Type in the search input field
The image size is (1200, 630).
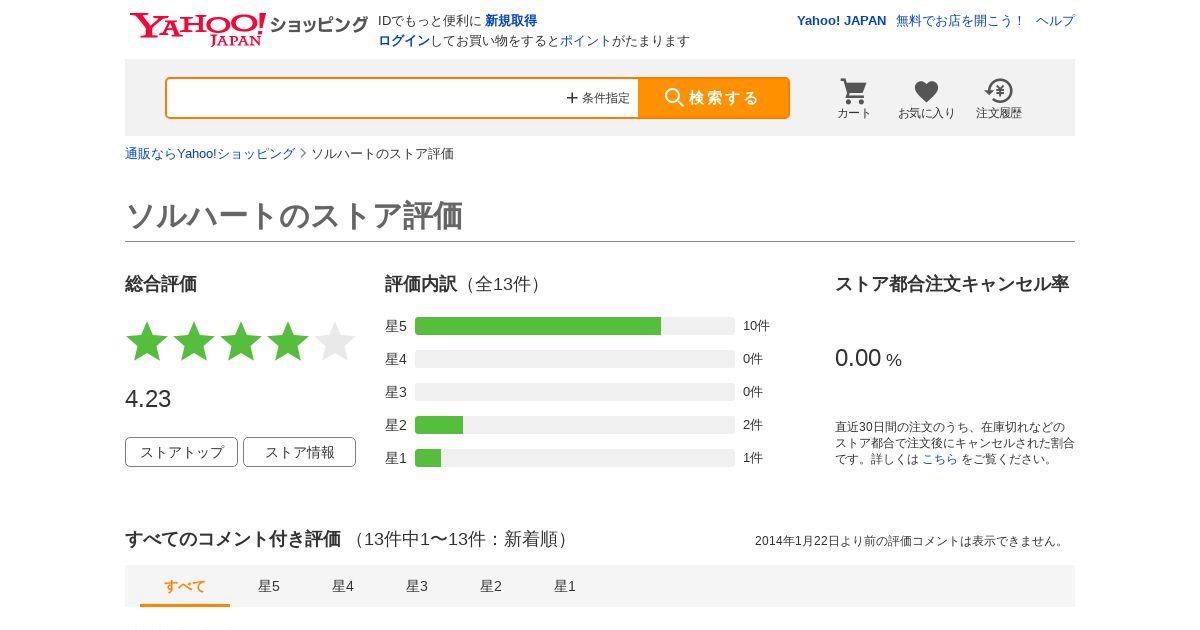coord(365,98)
